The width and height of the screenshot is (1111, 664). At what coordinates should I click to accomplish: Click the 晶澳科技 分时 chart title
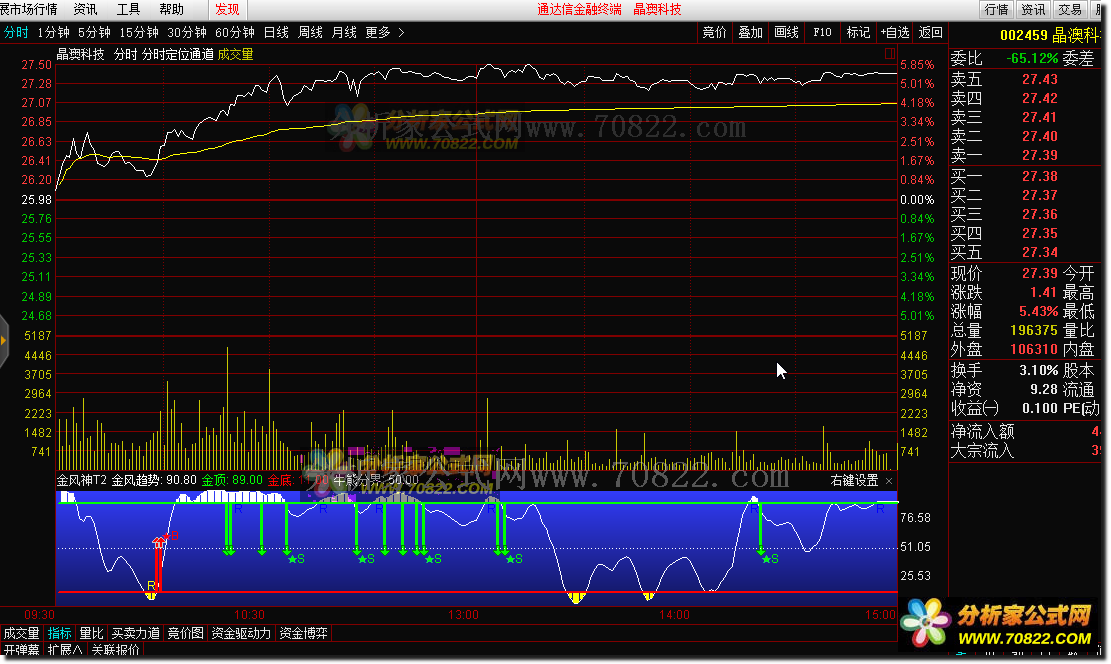pyautogui.click(x=96, y=55)
